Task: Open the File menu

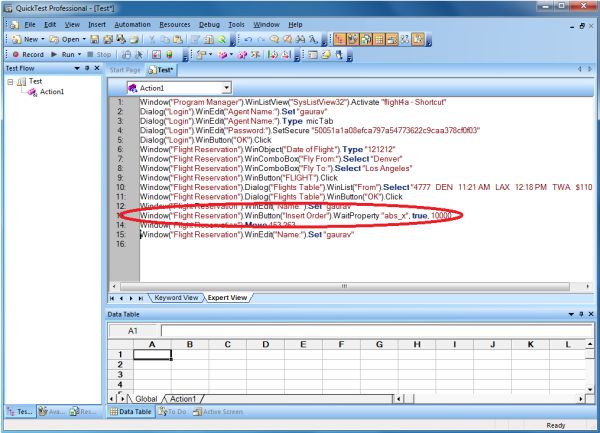Action: (30, 24)
